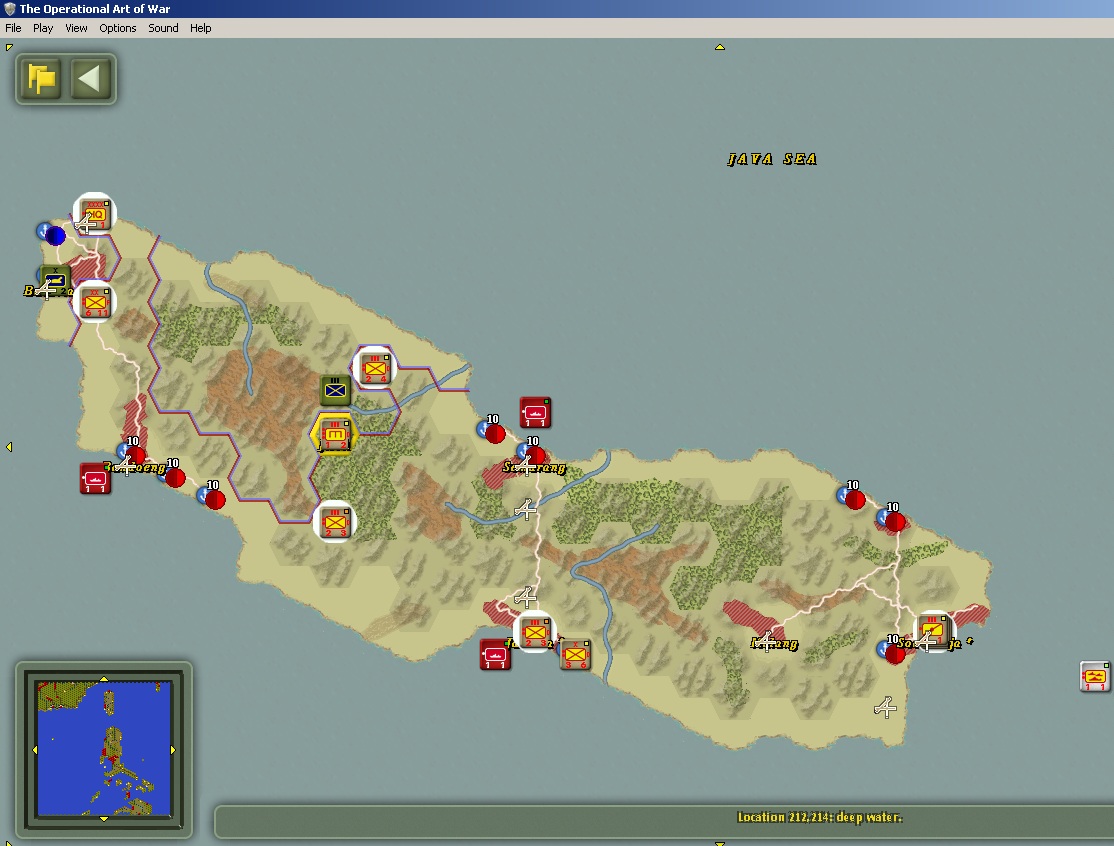Click inside the mini-map overview

click(x=104, y=749)
